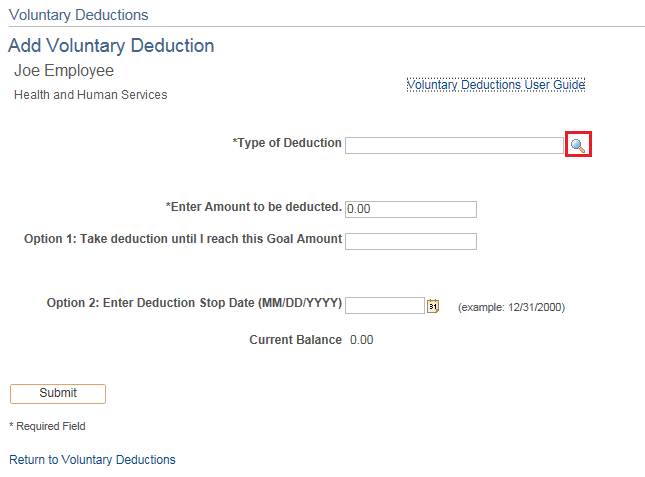The image size is (645, 477).
Task: Click the Option 2 Deduction Stop Date label
Action: (194, 303)
